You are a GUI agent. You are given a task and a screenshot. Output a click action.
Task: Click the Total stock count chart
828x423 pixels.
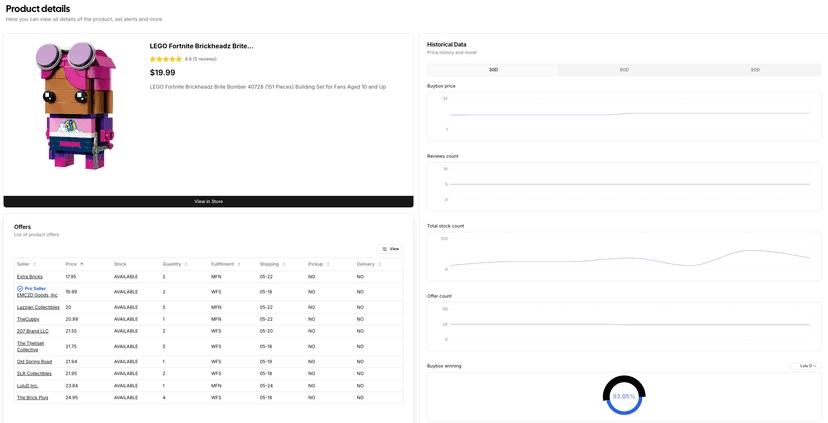[624, 256]
